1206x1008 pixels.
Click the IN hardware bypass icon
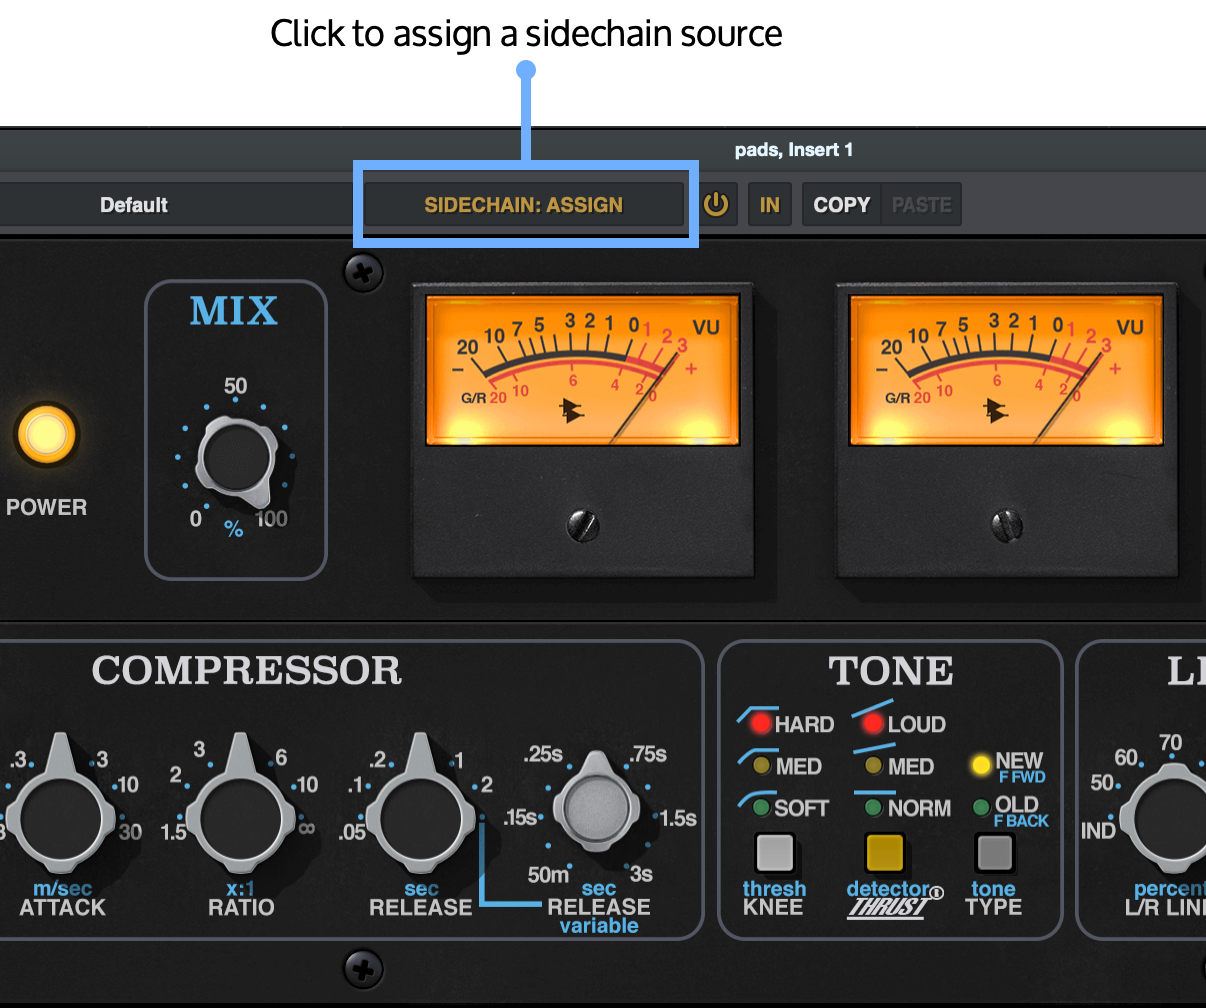coord(770,204)
